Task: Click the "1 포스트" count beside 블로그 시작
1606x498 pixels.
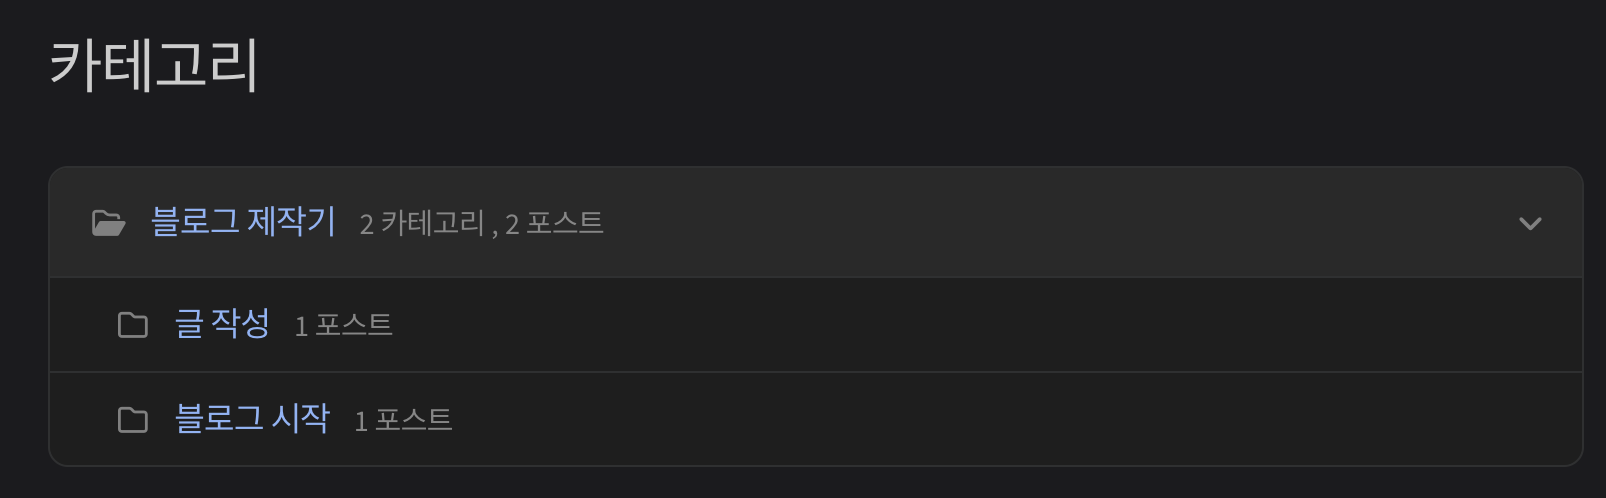Action: [x=403, y=421]
